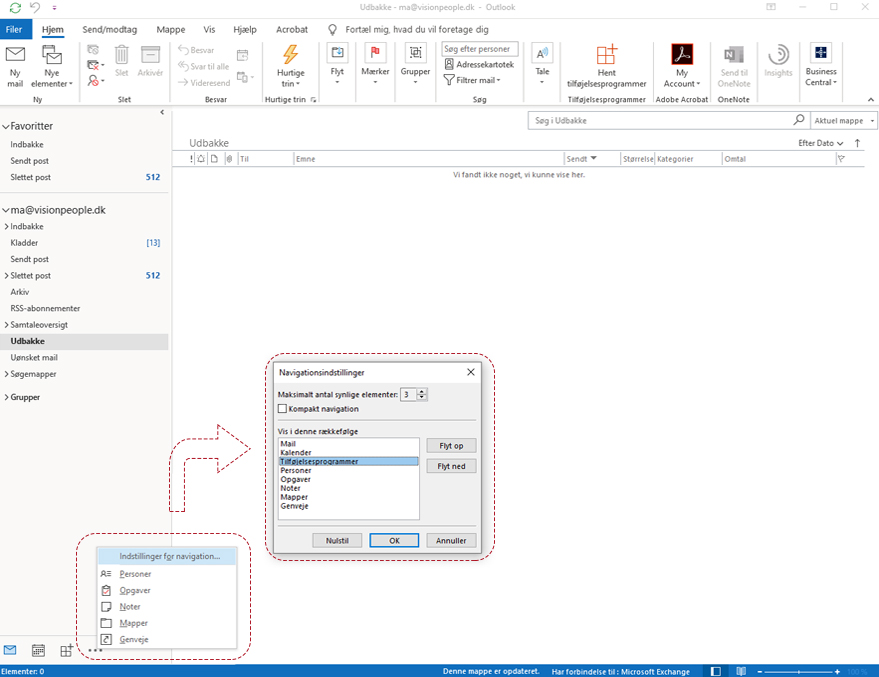Toggle the Kompakt navigation checkbox
This screenshot has width=879, height=677.
[x=283, y=409]
